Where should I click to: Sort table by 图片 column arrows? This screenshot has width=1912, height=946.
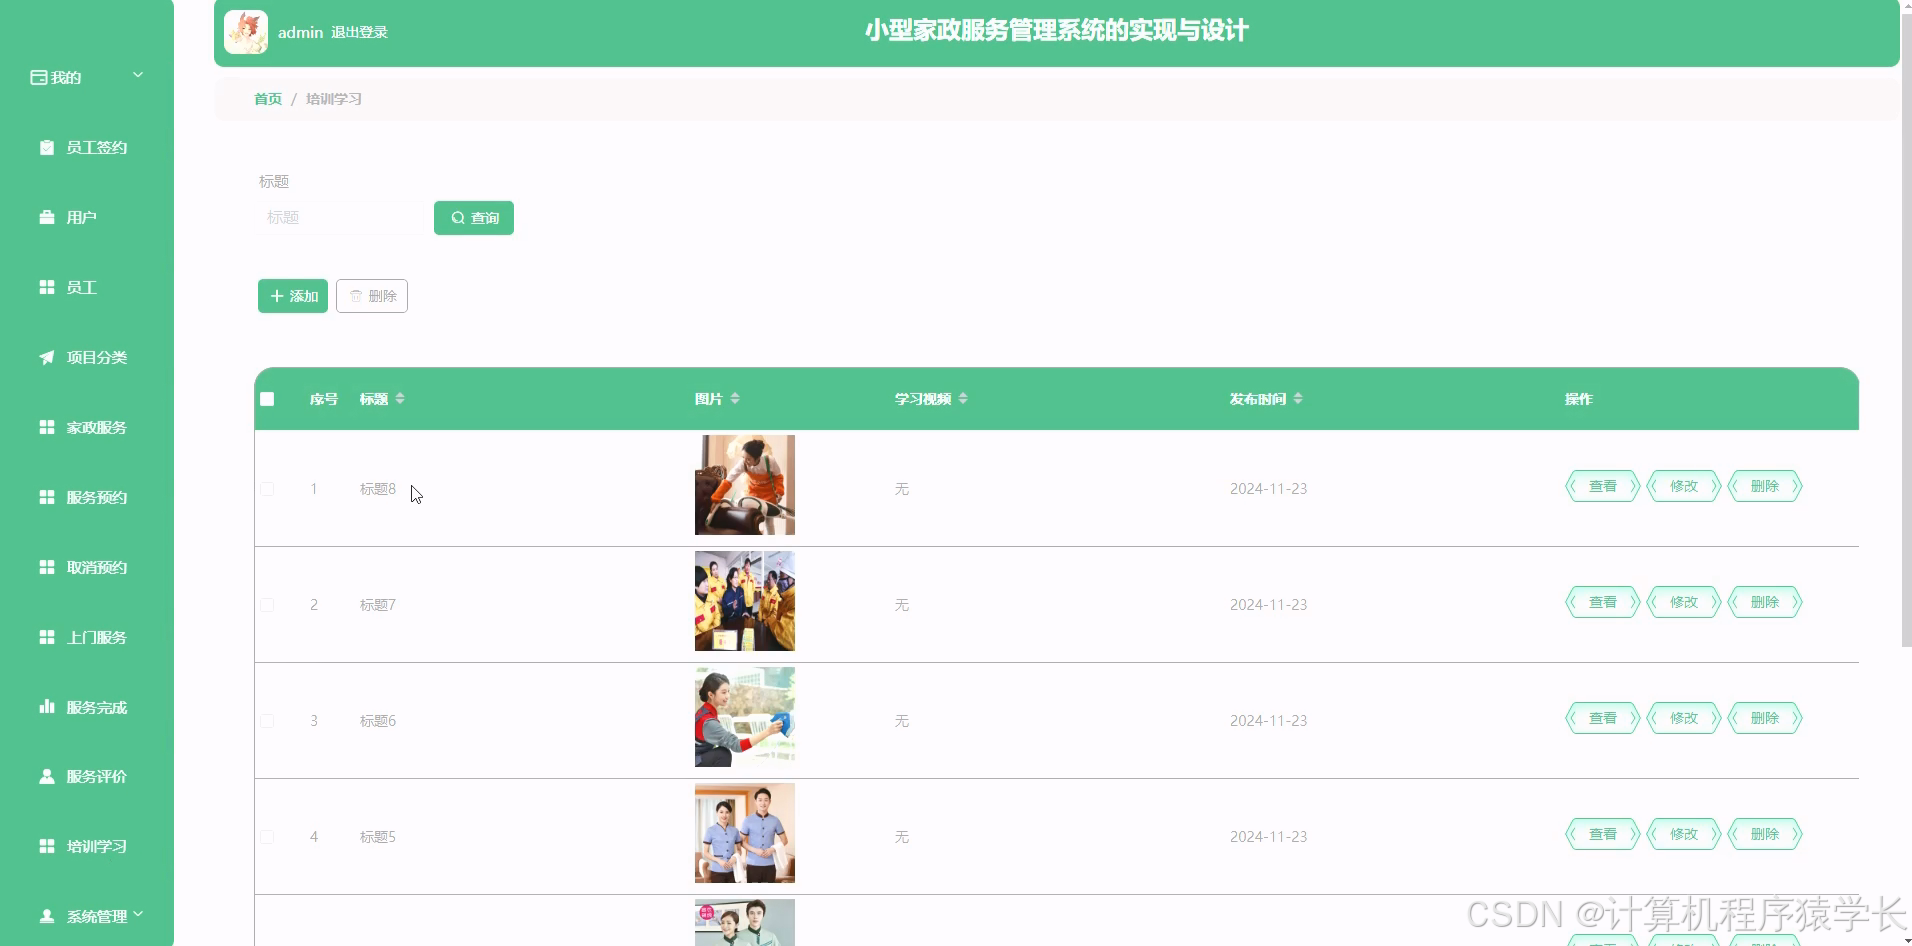735,398
